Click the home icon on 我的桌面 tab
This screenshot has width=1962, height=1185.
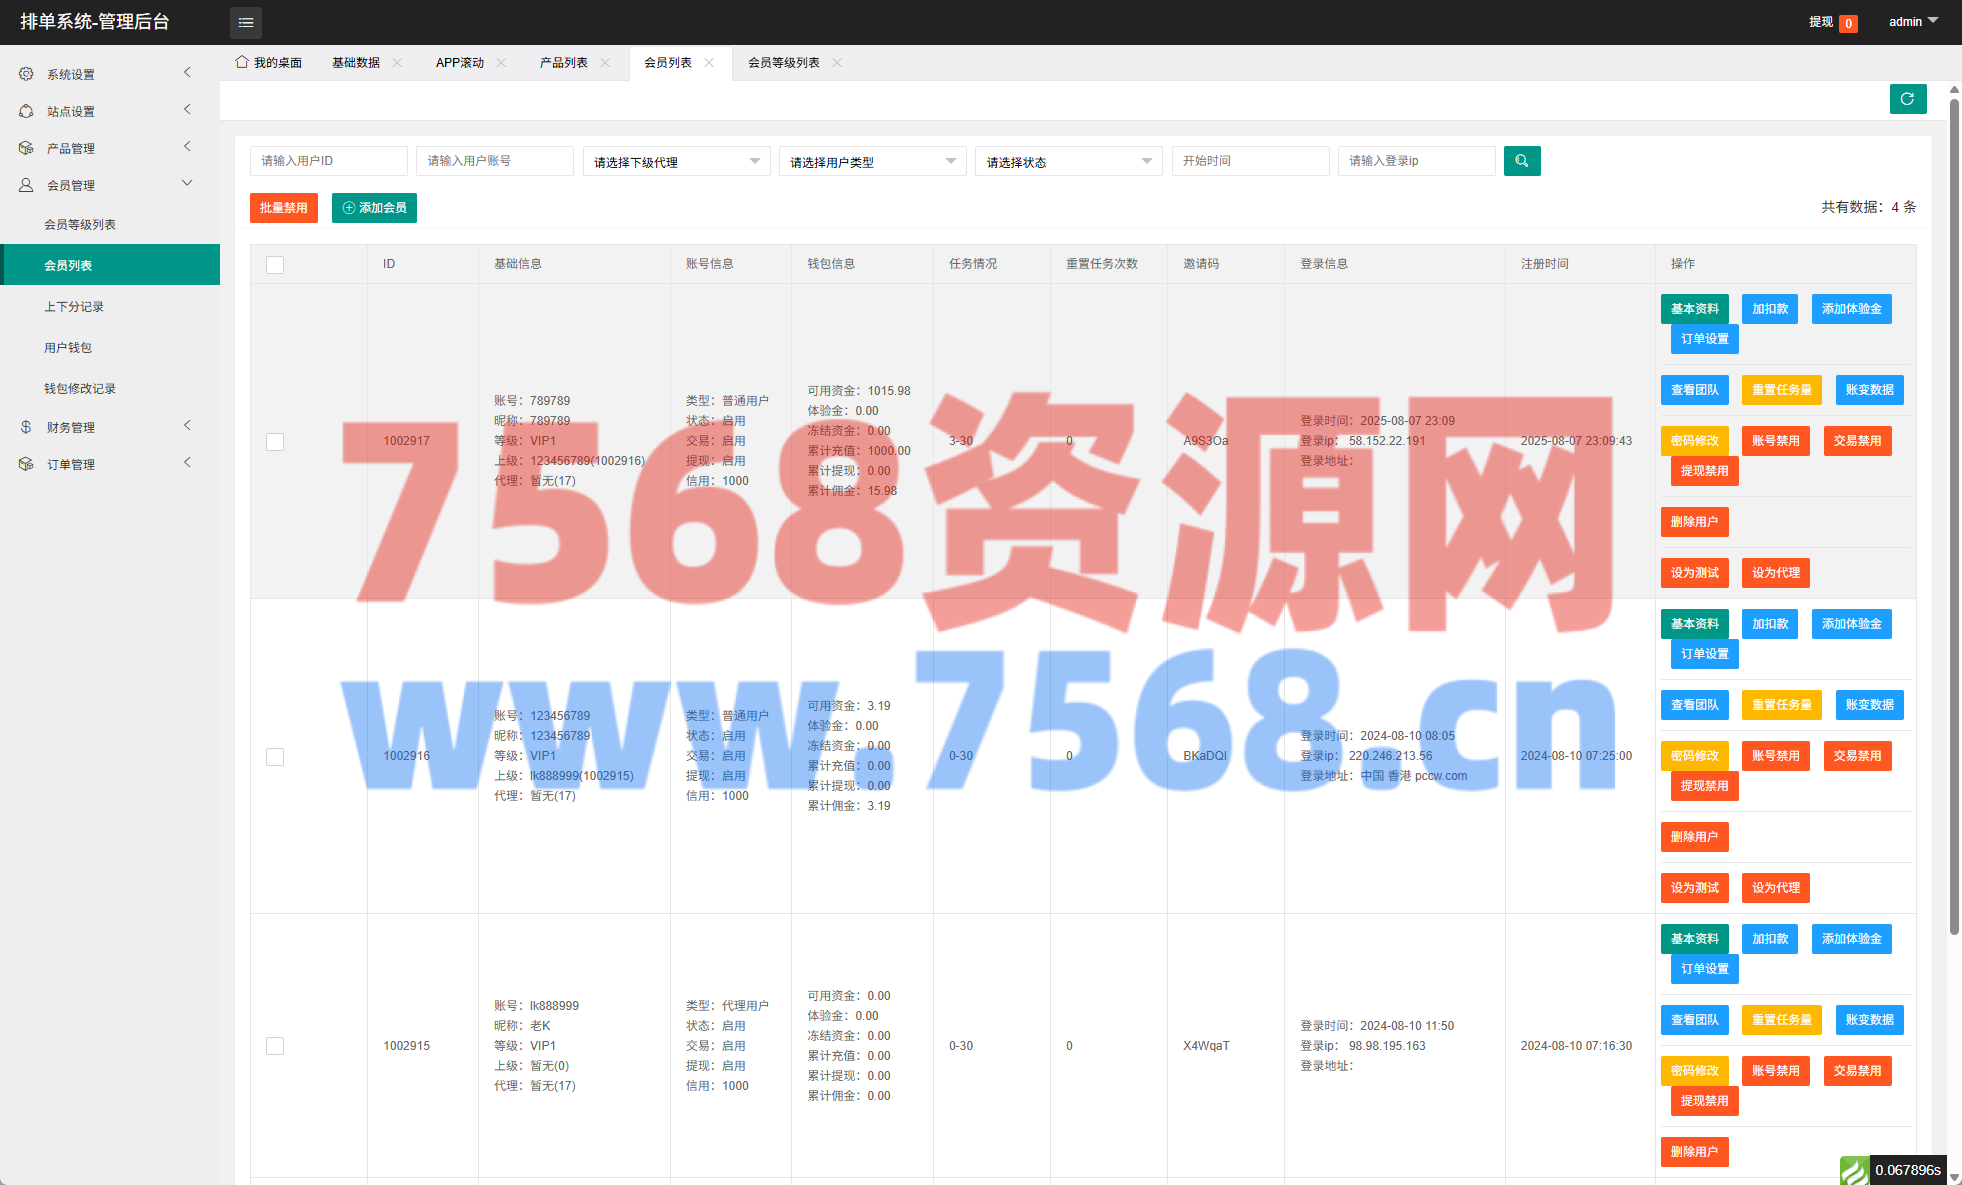point(242,62)
